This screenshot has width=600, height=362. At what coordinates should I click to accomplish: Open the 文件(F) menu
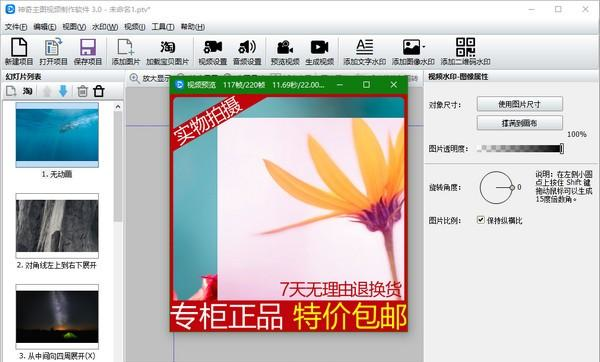16,27
